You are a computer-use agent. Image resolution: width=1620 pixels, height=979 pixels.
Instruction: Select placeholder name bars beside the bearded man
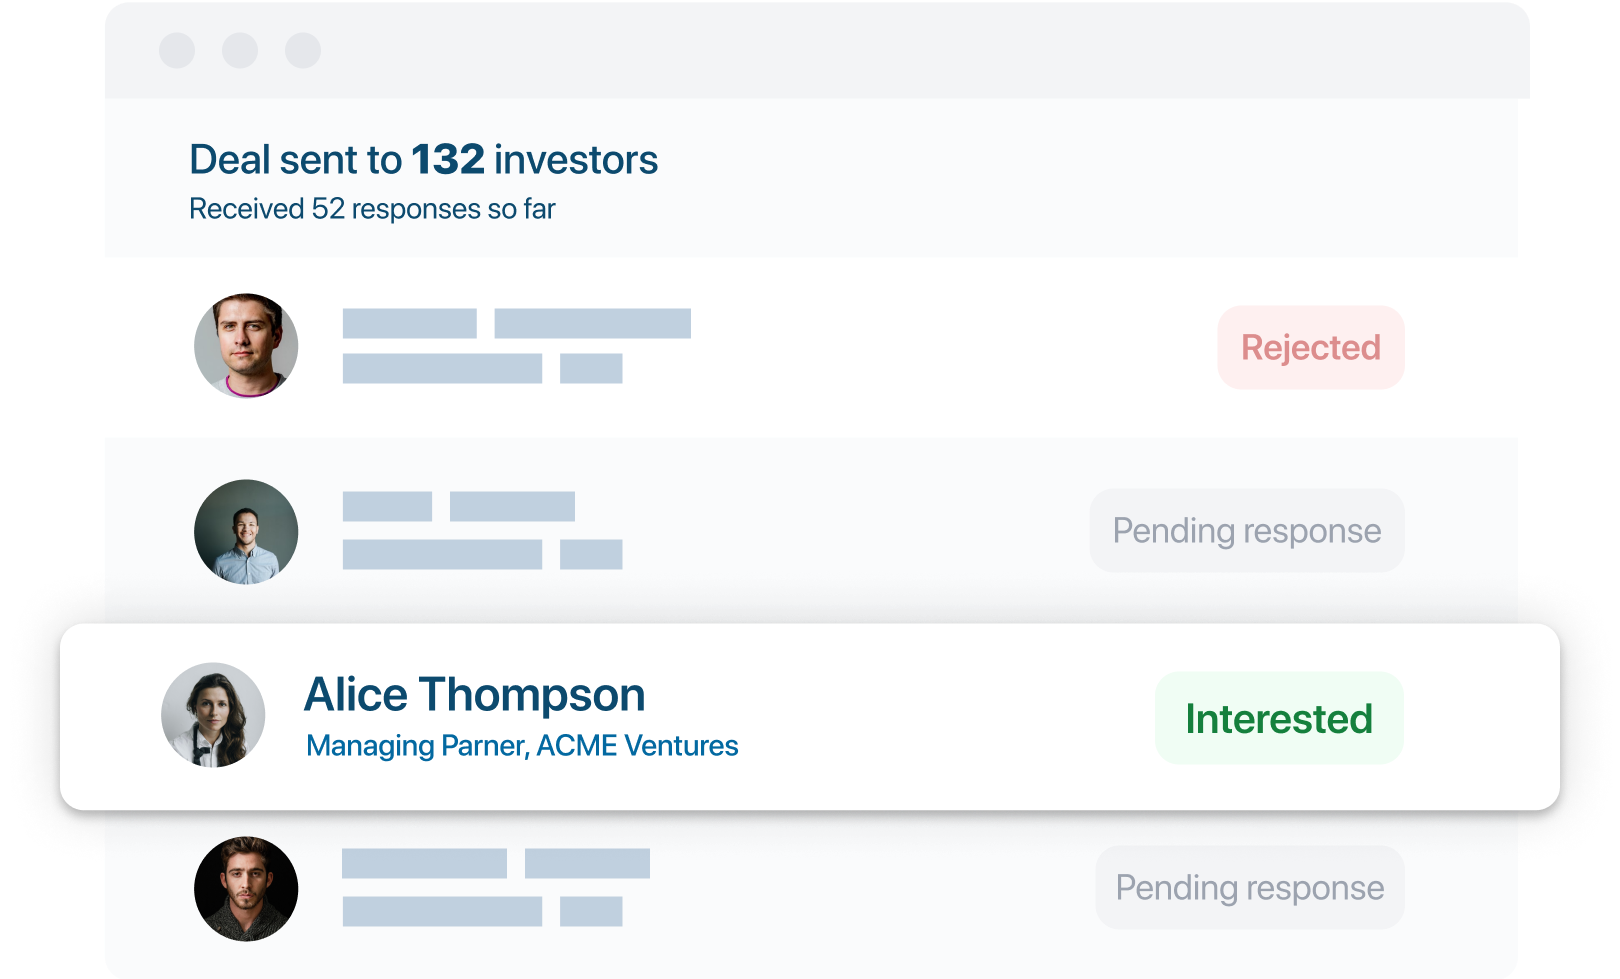(x=495, y=863)
